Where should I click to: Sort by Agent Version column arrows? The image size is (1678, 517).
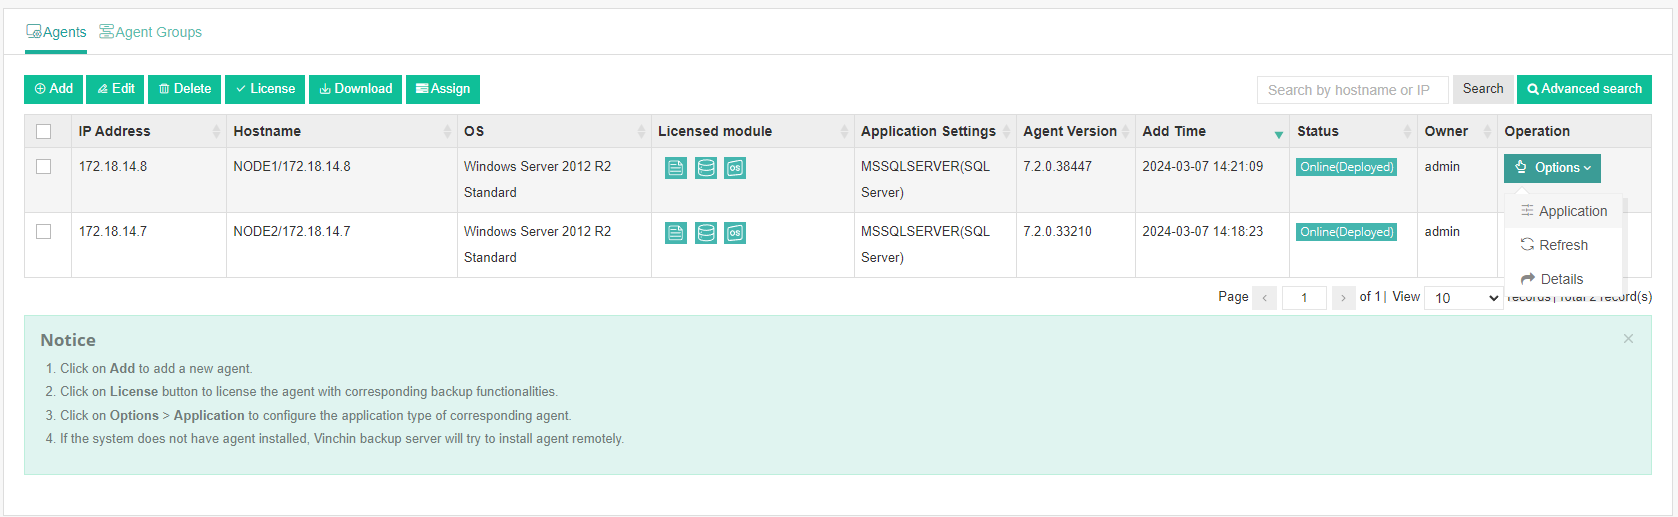coord(1125,132)
